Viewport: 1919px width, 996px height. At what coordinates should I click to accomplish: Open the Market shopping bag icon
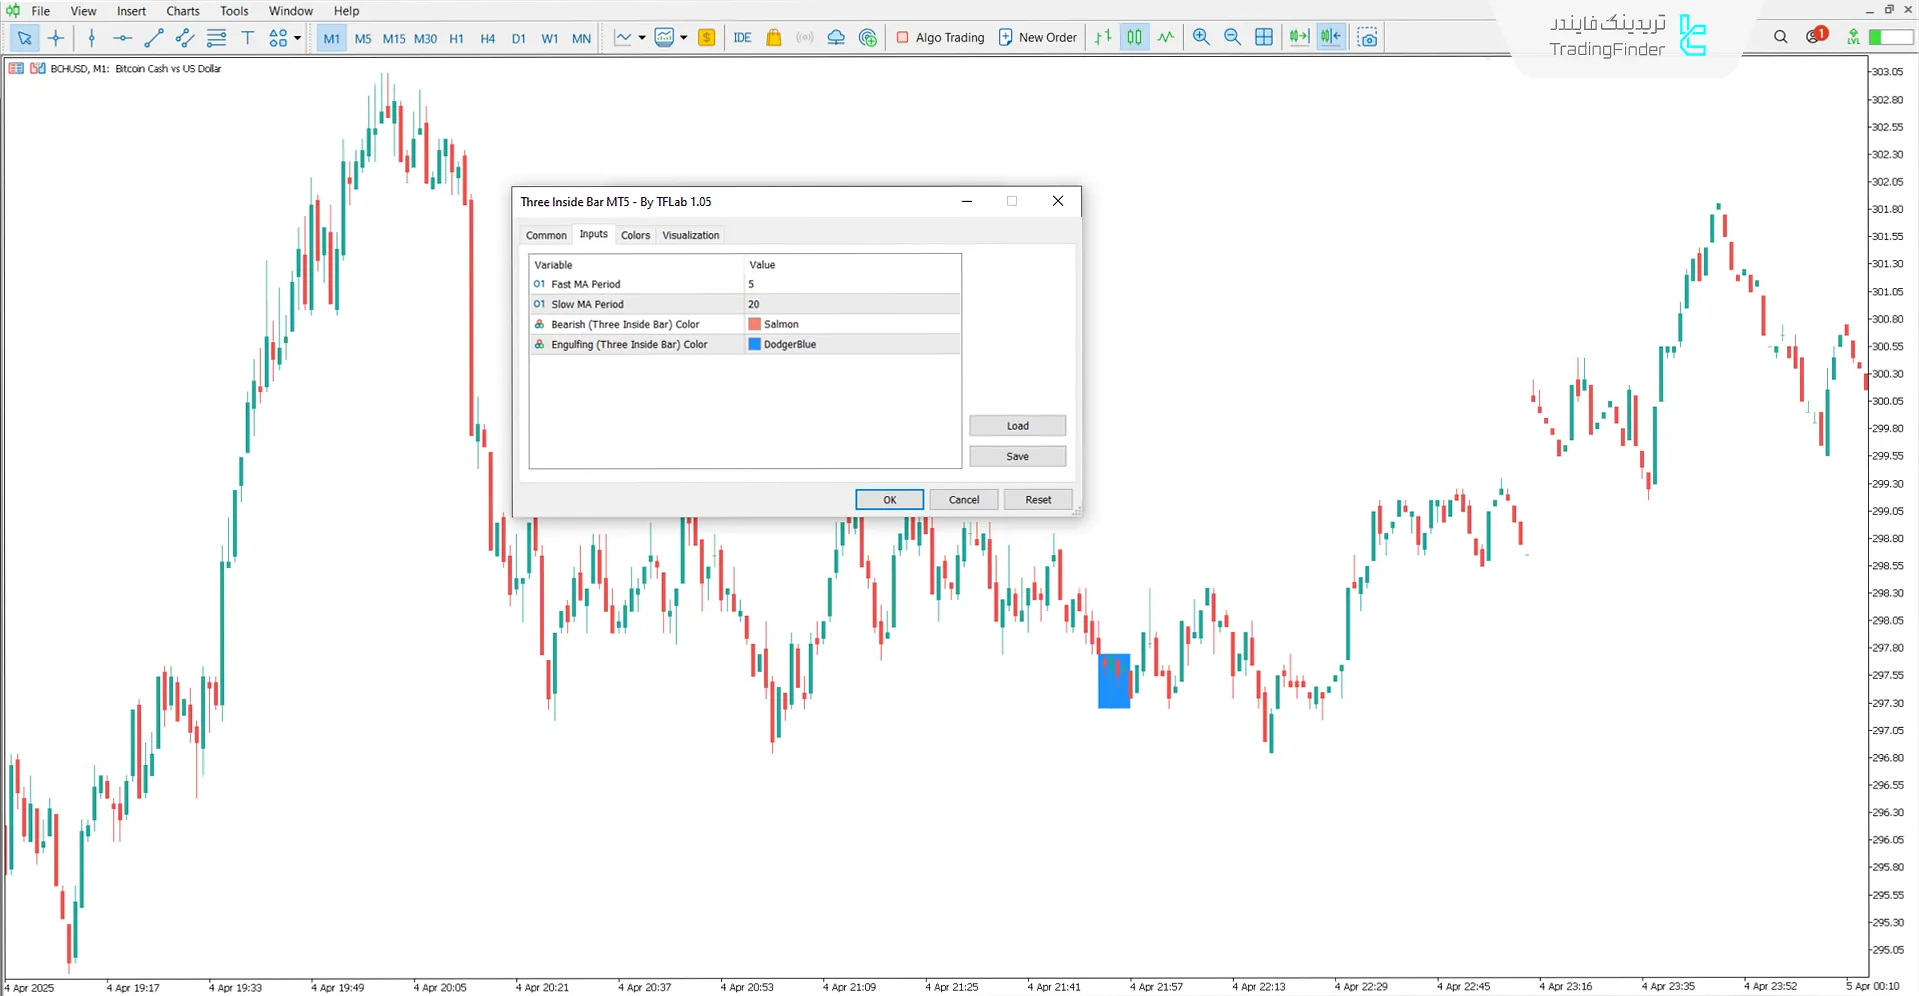click(773, 38)
